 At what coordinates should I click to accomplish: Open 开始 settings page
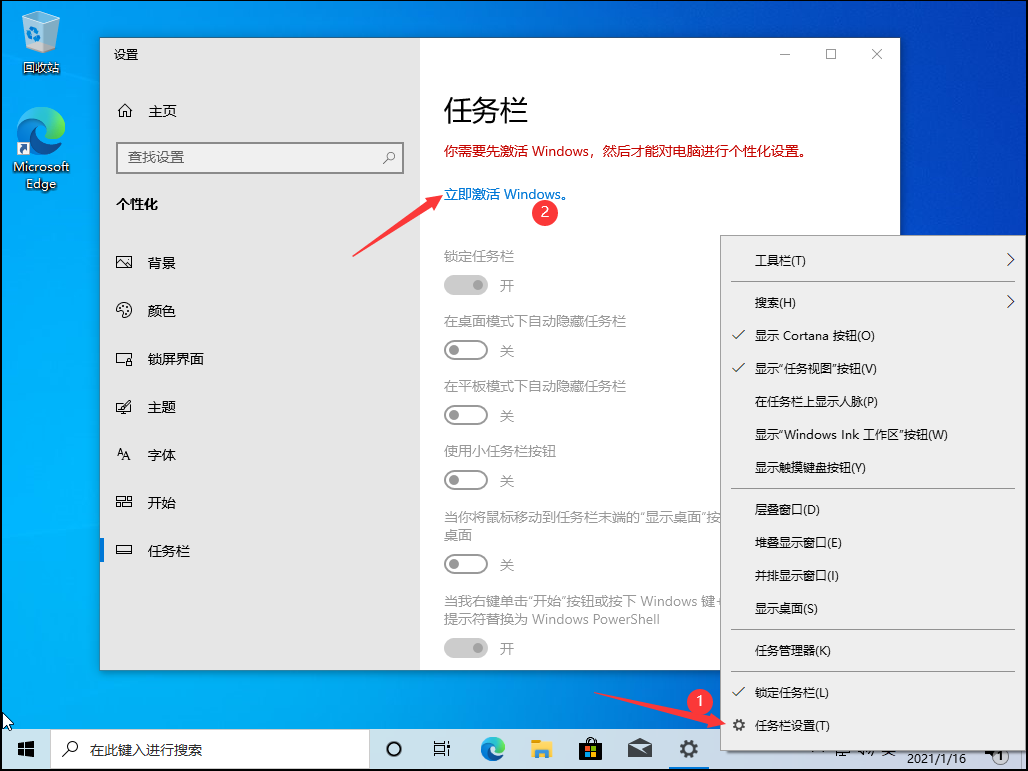(x=260, y=502)
